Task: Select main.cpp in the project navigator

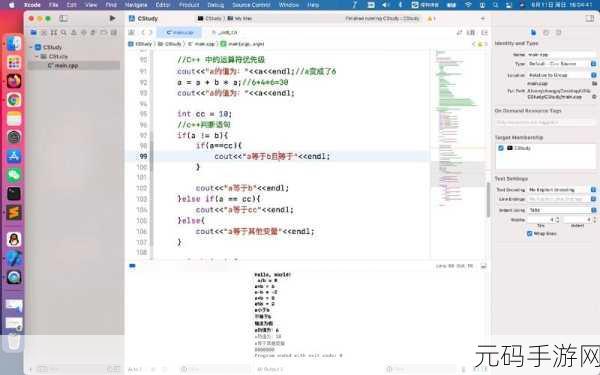Action: coord(74,66)
